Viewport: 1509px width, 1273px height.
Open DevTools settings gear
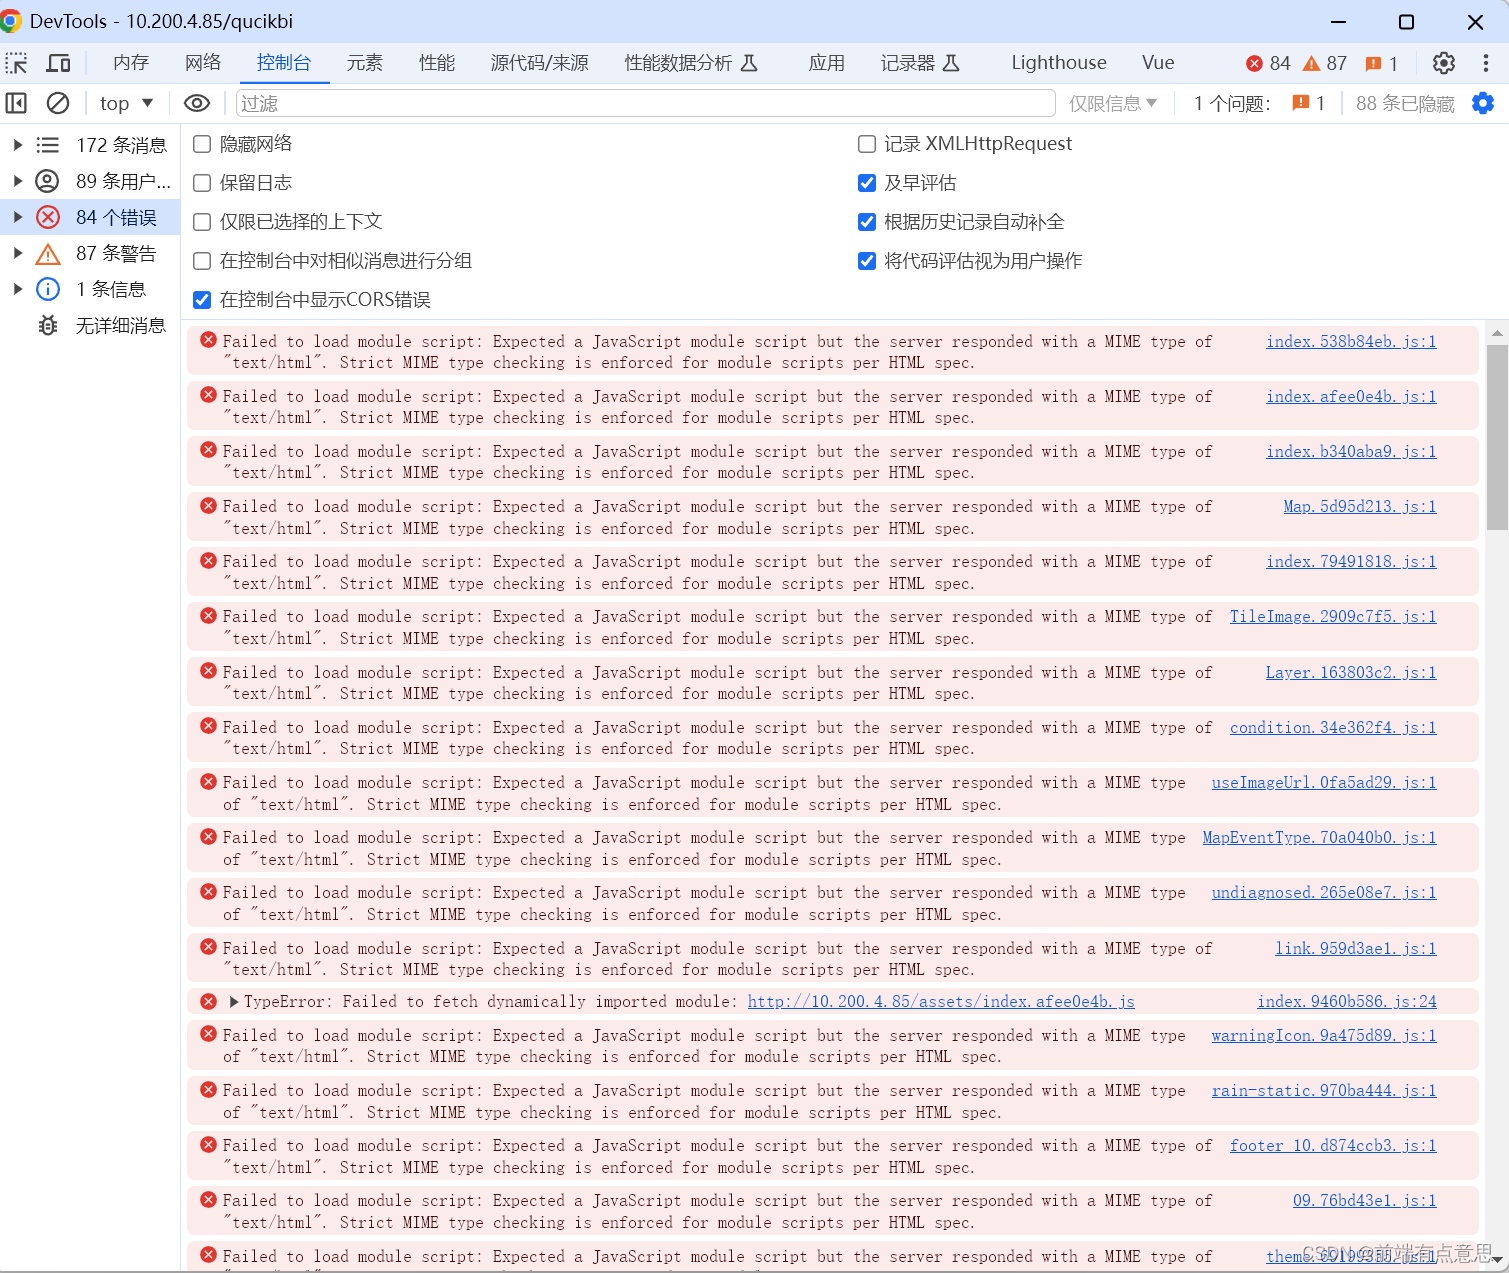[x=1444, y=63]
